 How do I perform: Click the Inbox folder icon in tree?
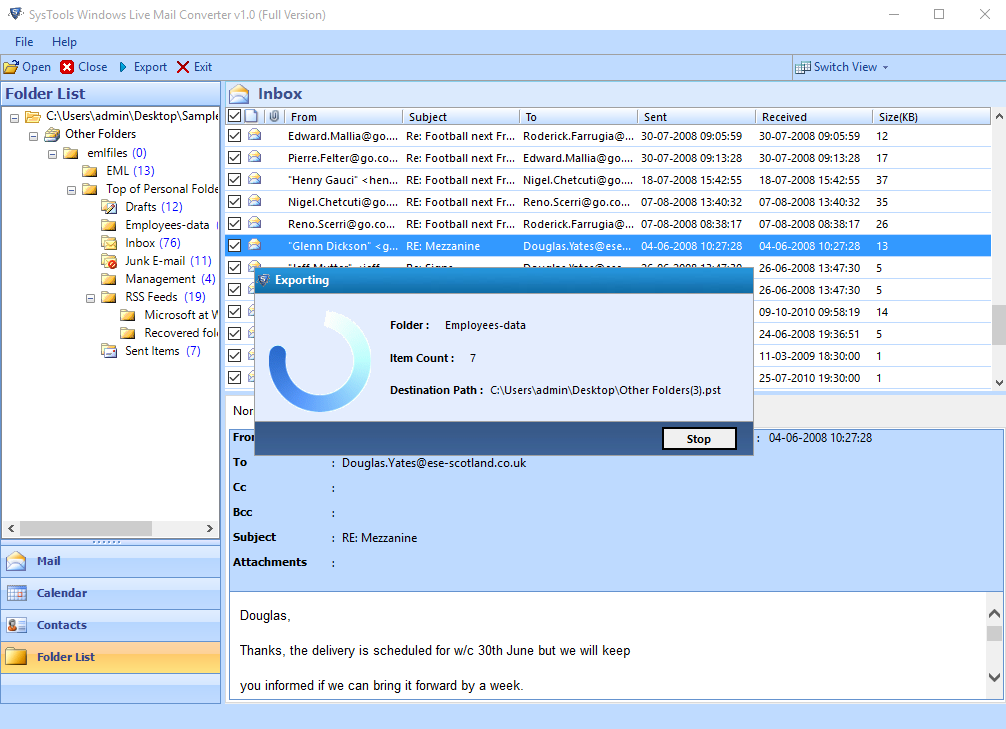pos(109,243)
